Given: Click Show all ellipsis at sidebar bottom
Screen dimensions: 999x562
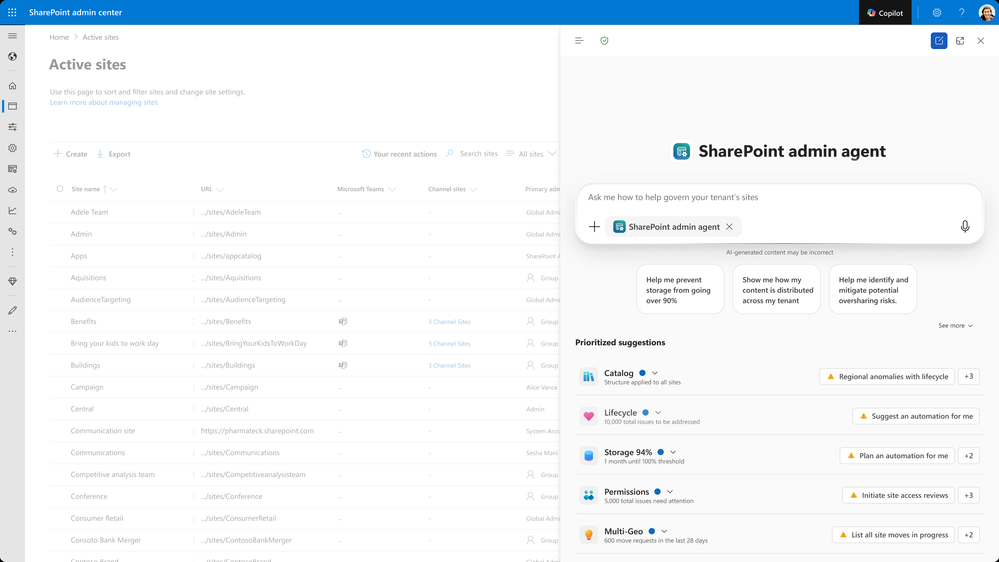Looking at the screenshot, I should [12, 331].
